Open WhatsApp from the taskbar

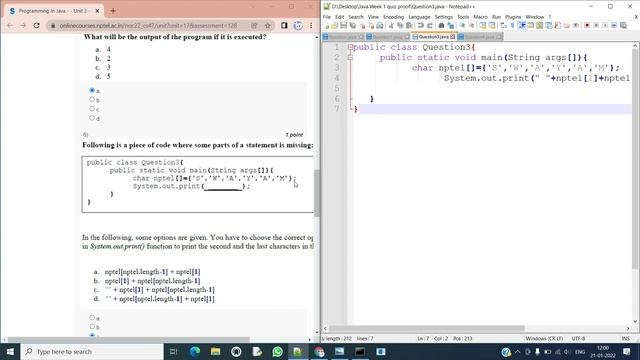click(x=278, y=351)
